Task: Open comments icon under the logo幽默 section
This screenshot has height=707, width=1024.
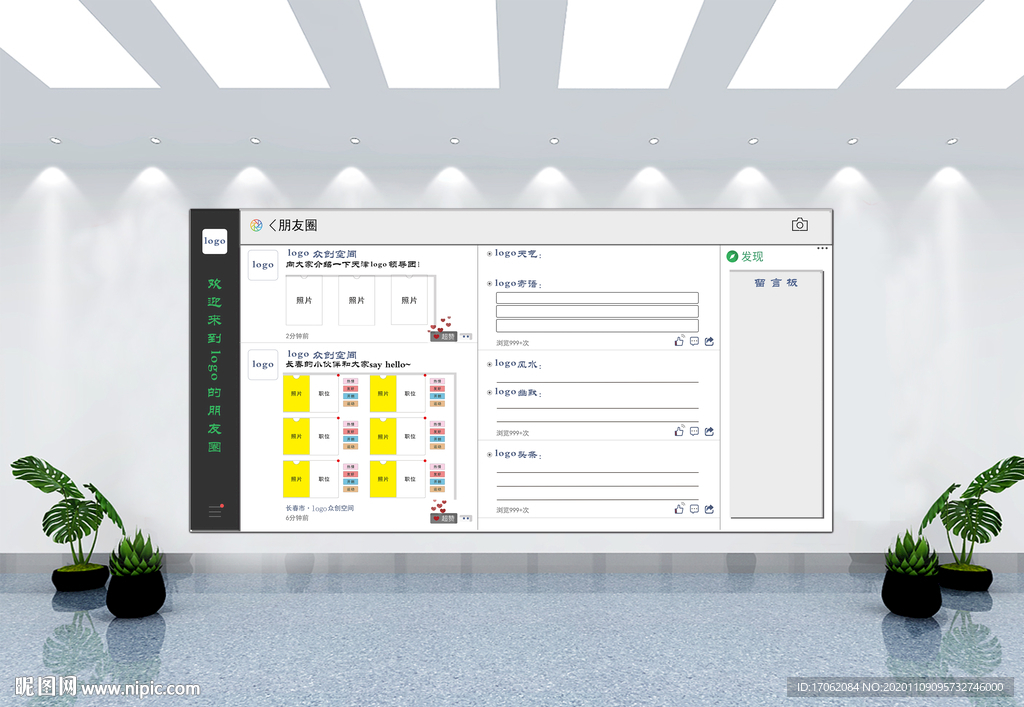Action: [x=694, y=432]
